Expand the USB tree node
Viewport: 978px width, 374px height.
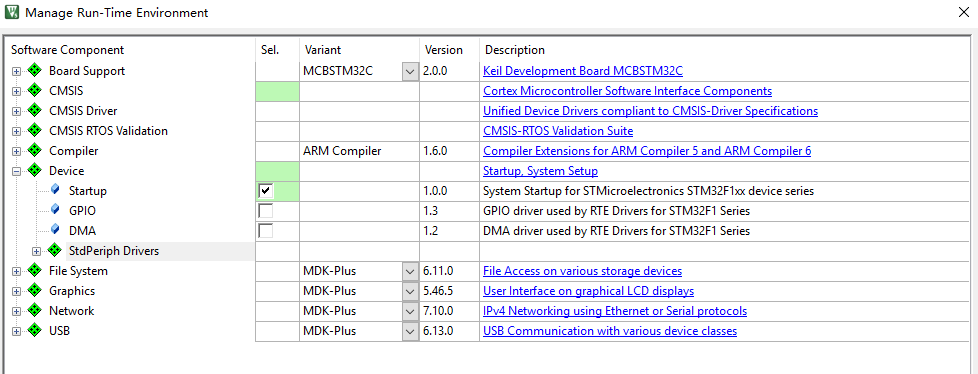(x=16, y=331)
